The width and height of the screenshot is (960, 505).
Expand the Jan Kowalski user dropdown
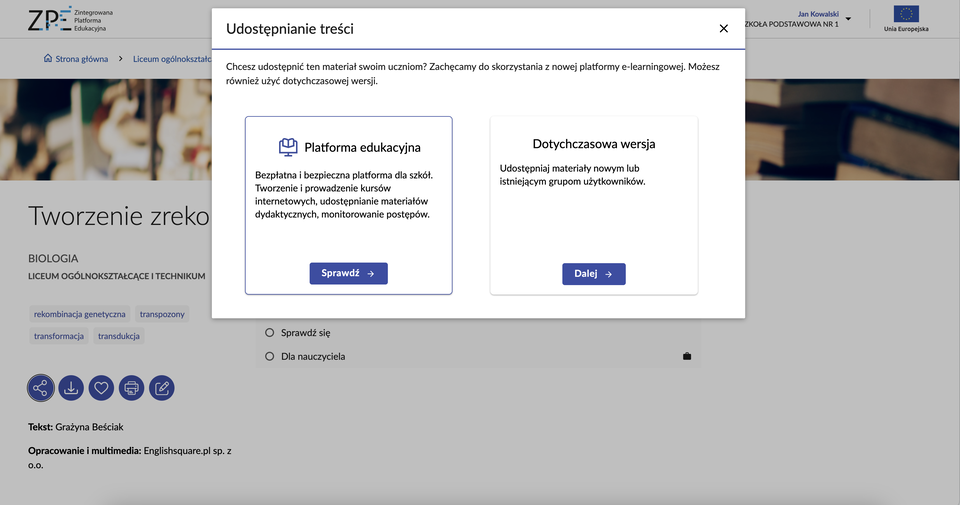point(848,19)
